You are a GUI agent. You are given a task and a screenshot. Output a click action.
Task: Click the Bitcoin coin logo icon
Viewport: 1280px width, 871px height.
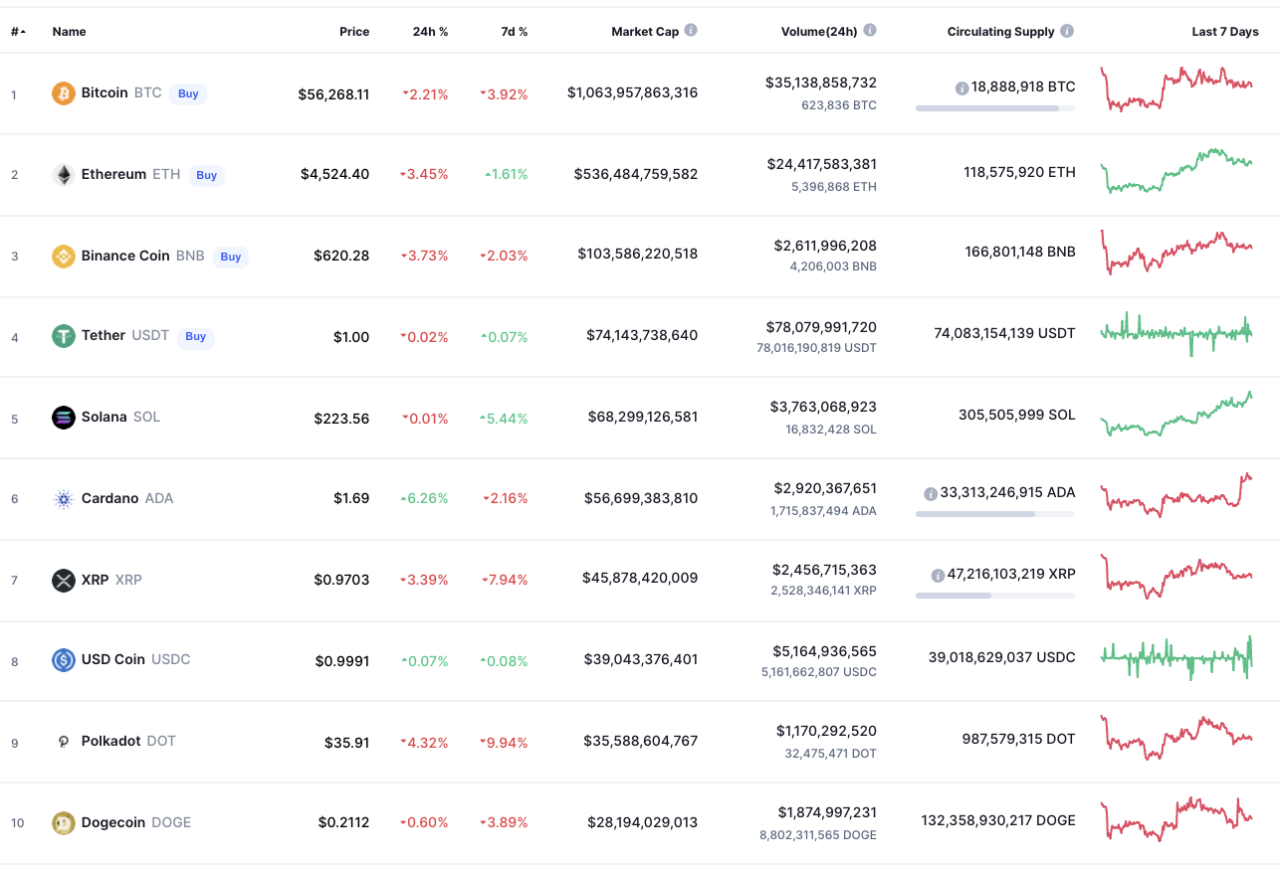tap(63, 94)
